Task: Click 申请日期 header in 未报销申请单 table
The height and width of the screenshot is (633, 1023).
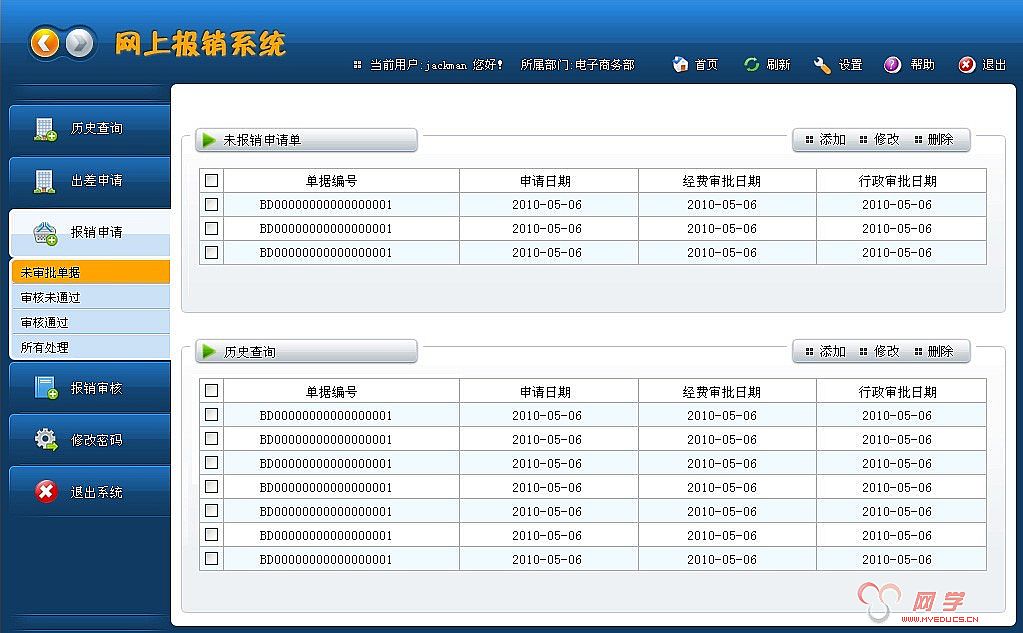Action: (x=545, y=181)
